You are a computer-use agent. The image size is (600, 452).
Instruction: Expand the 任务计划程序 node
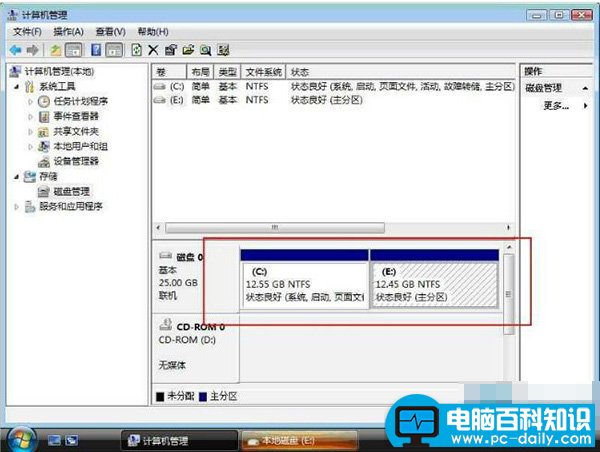pos(30,101)
